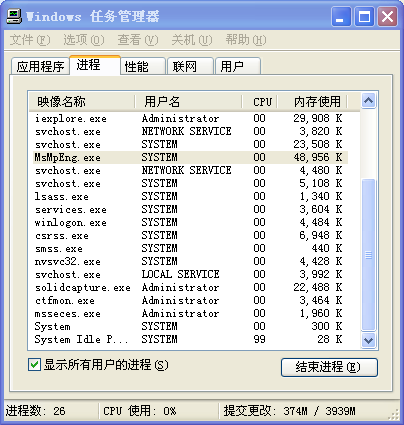Open the 查看 menu

tap(138, 40)
